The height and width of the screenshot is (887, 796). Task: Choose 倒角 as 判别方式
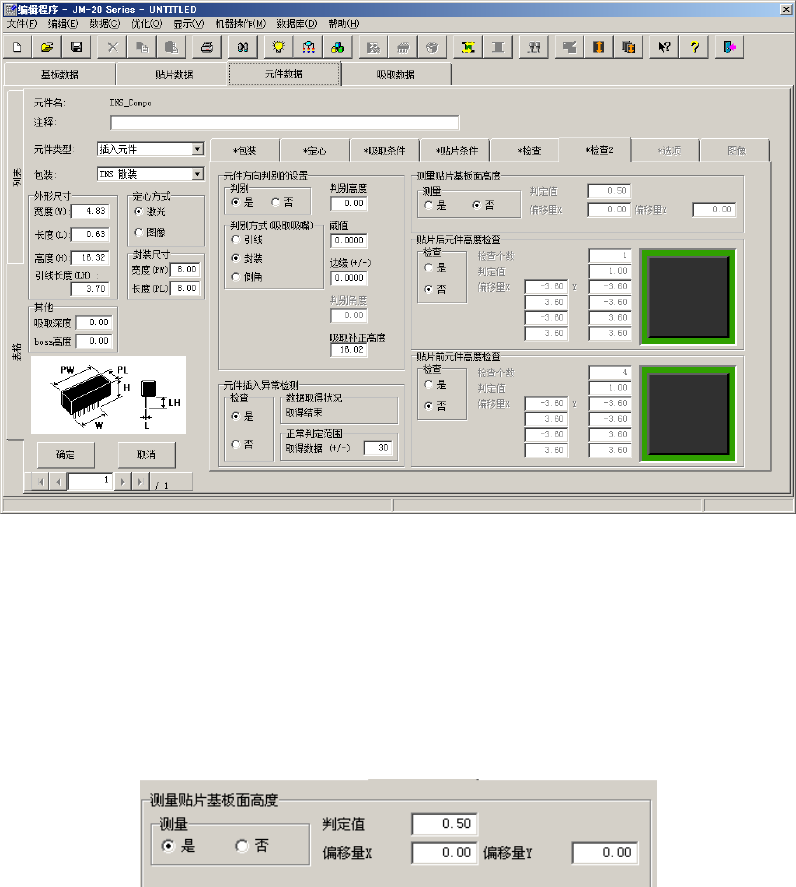(x=236, y=277)
